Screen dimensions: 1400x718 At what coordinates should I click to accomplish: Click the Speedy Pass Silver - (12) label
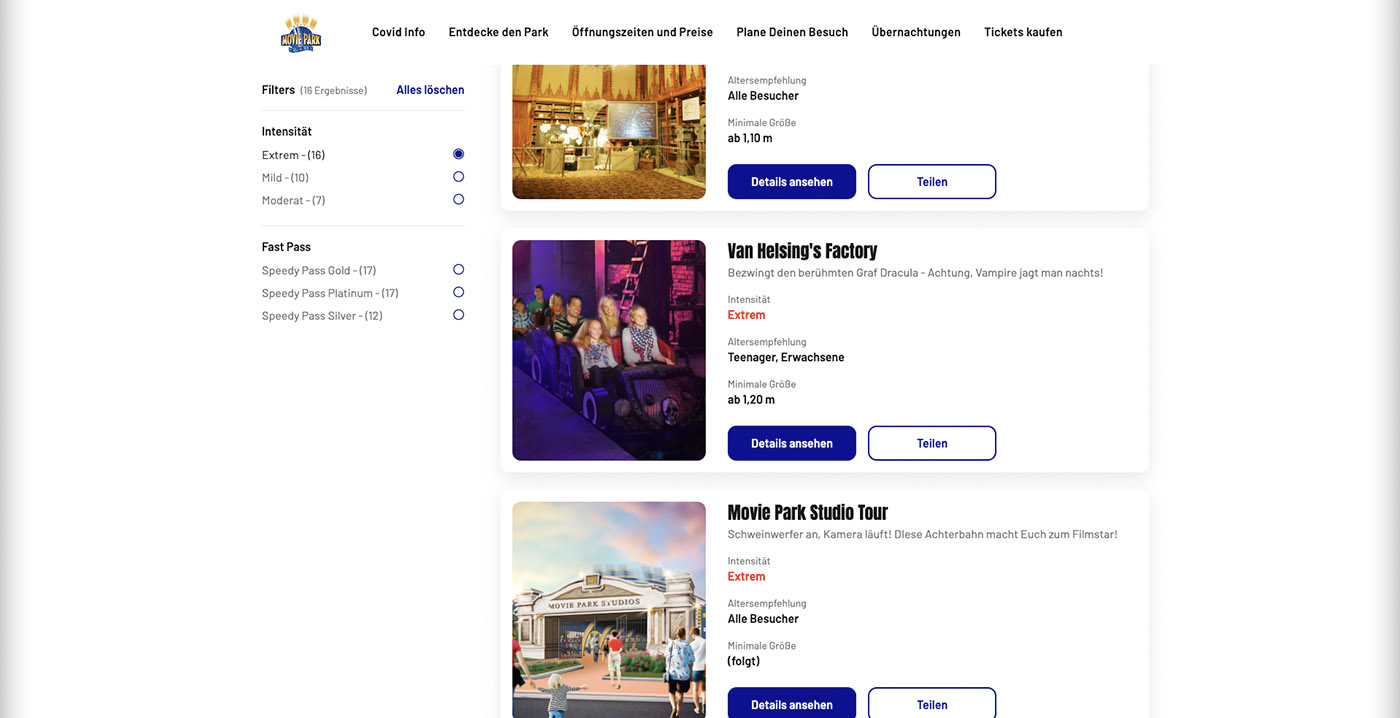[x=322, y=316]
